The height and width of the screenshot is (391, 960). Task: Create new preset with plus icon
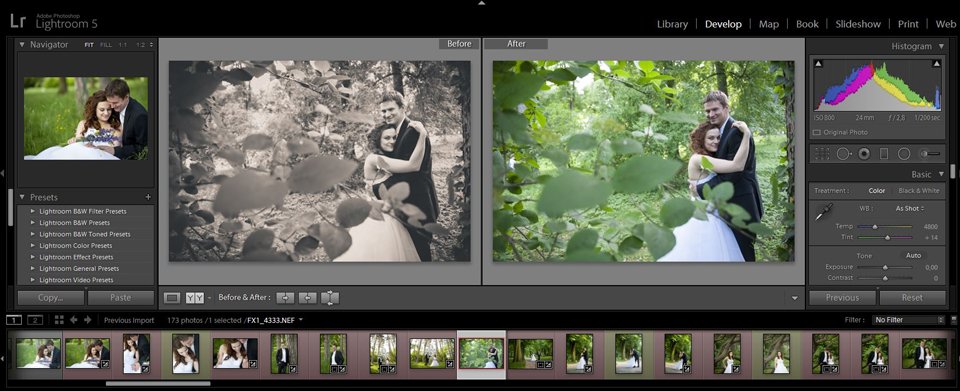click(148, 198)
